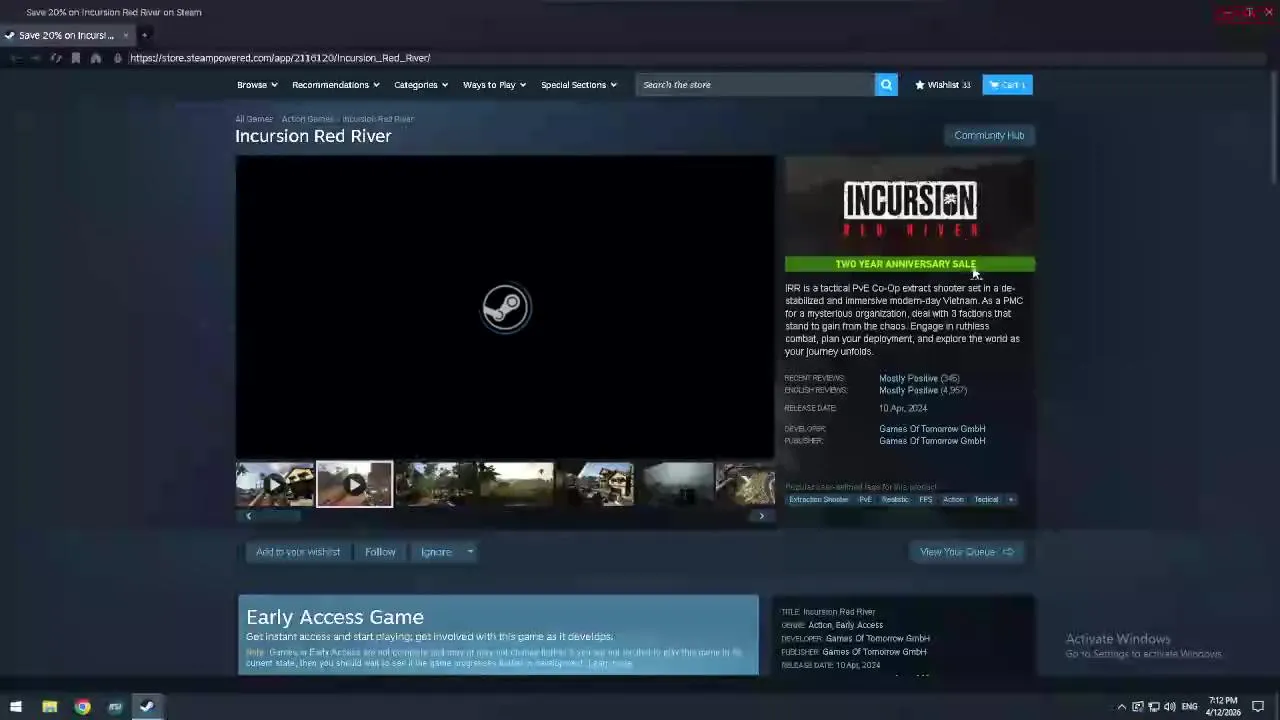Expand more tags with the plus button

pos(1011,499)
